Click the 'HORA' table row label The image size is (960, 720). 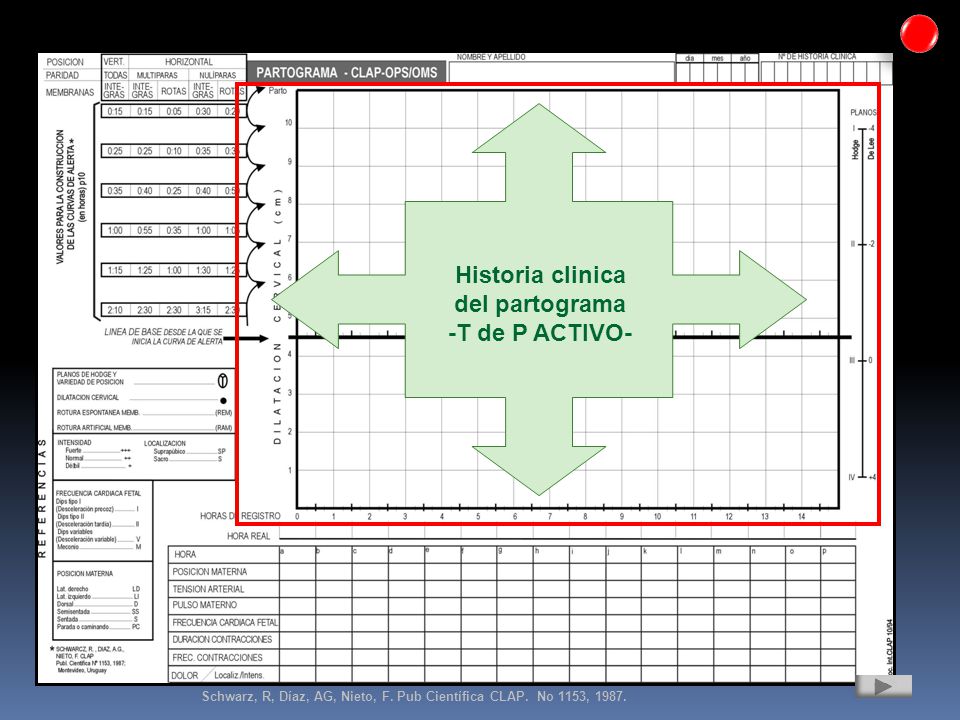click(185, 555)
